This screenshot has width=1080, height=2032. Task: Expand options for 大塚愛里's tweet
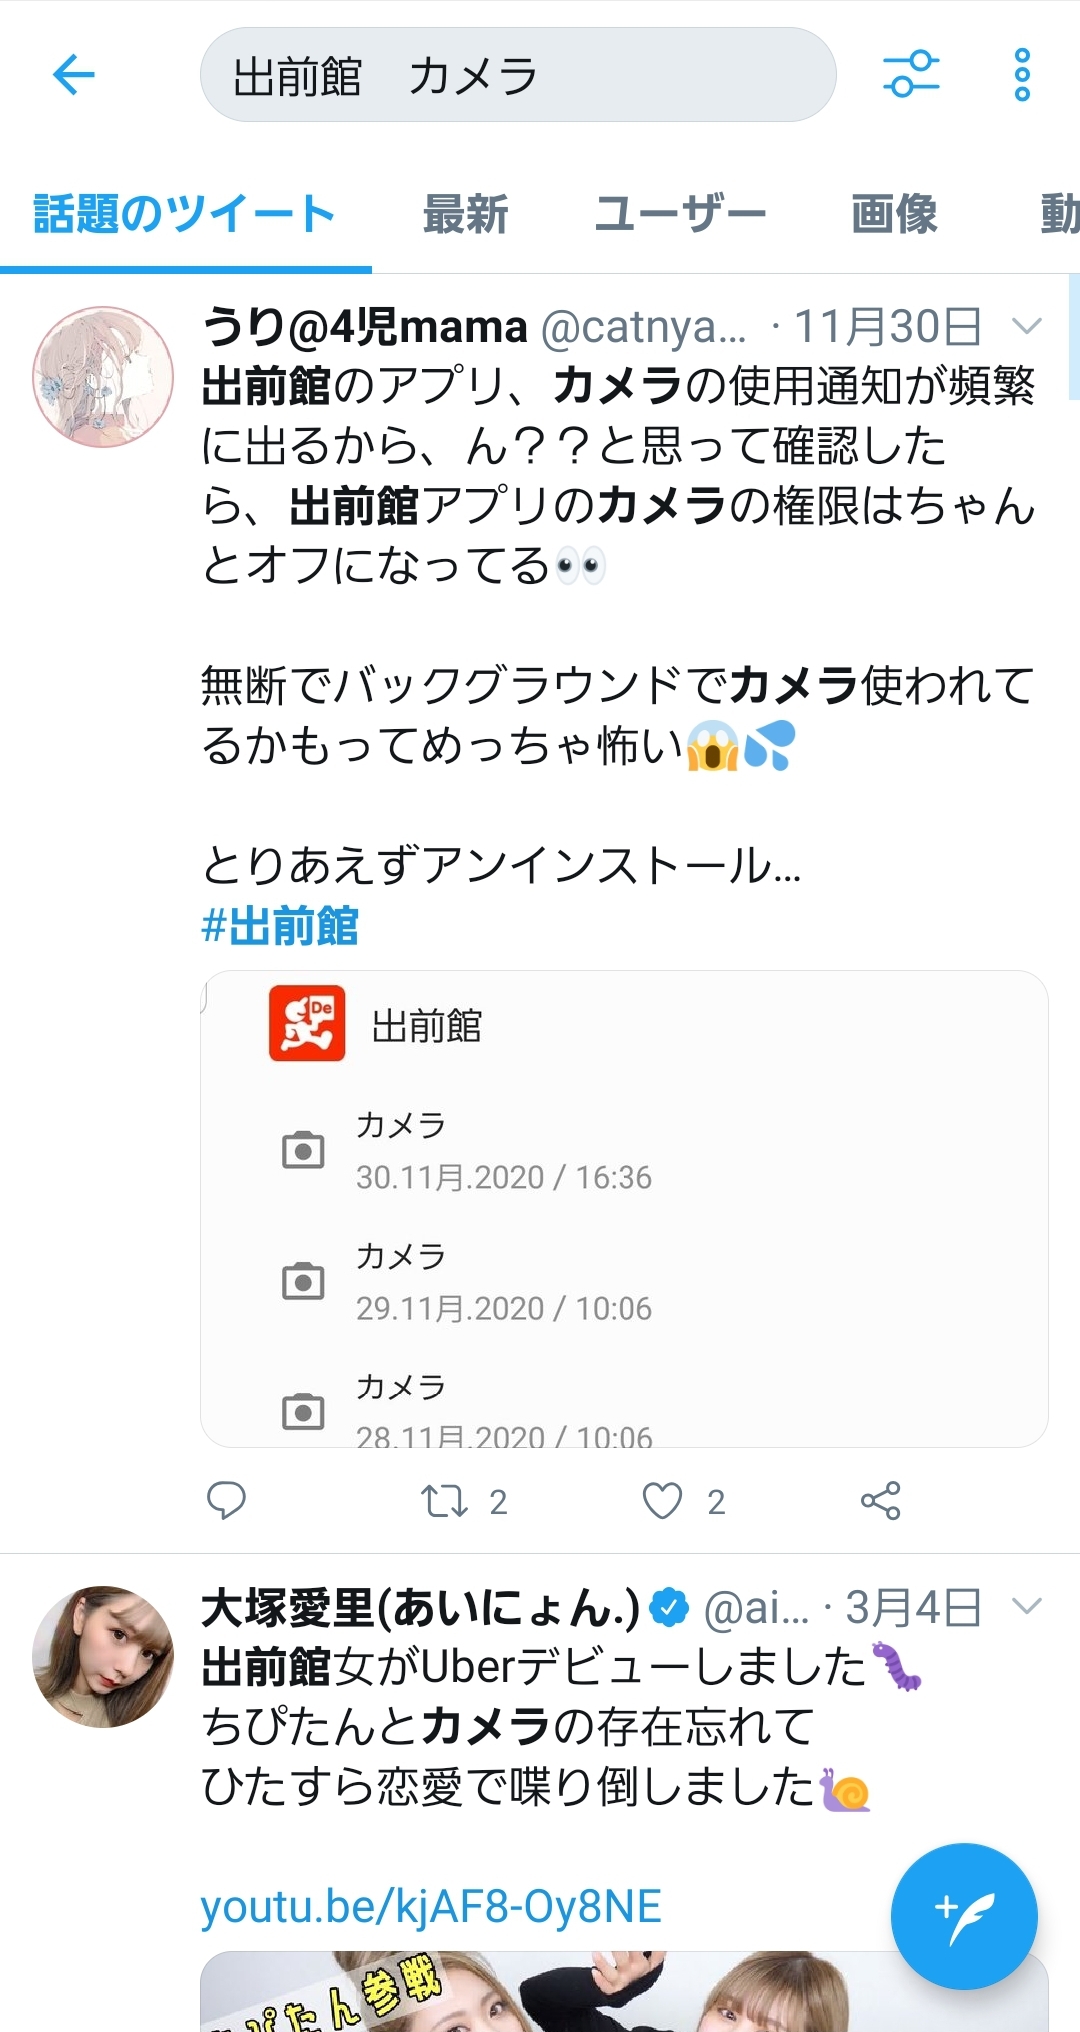click(x=1026, y=1607)
